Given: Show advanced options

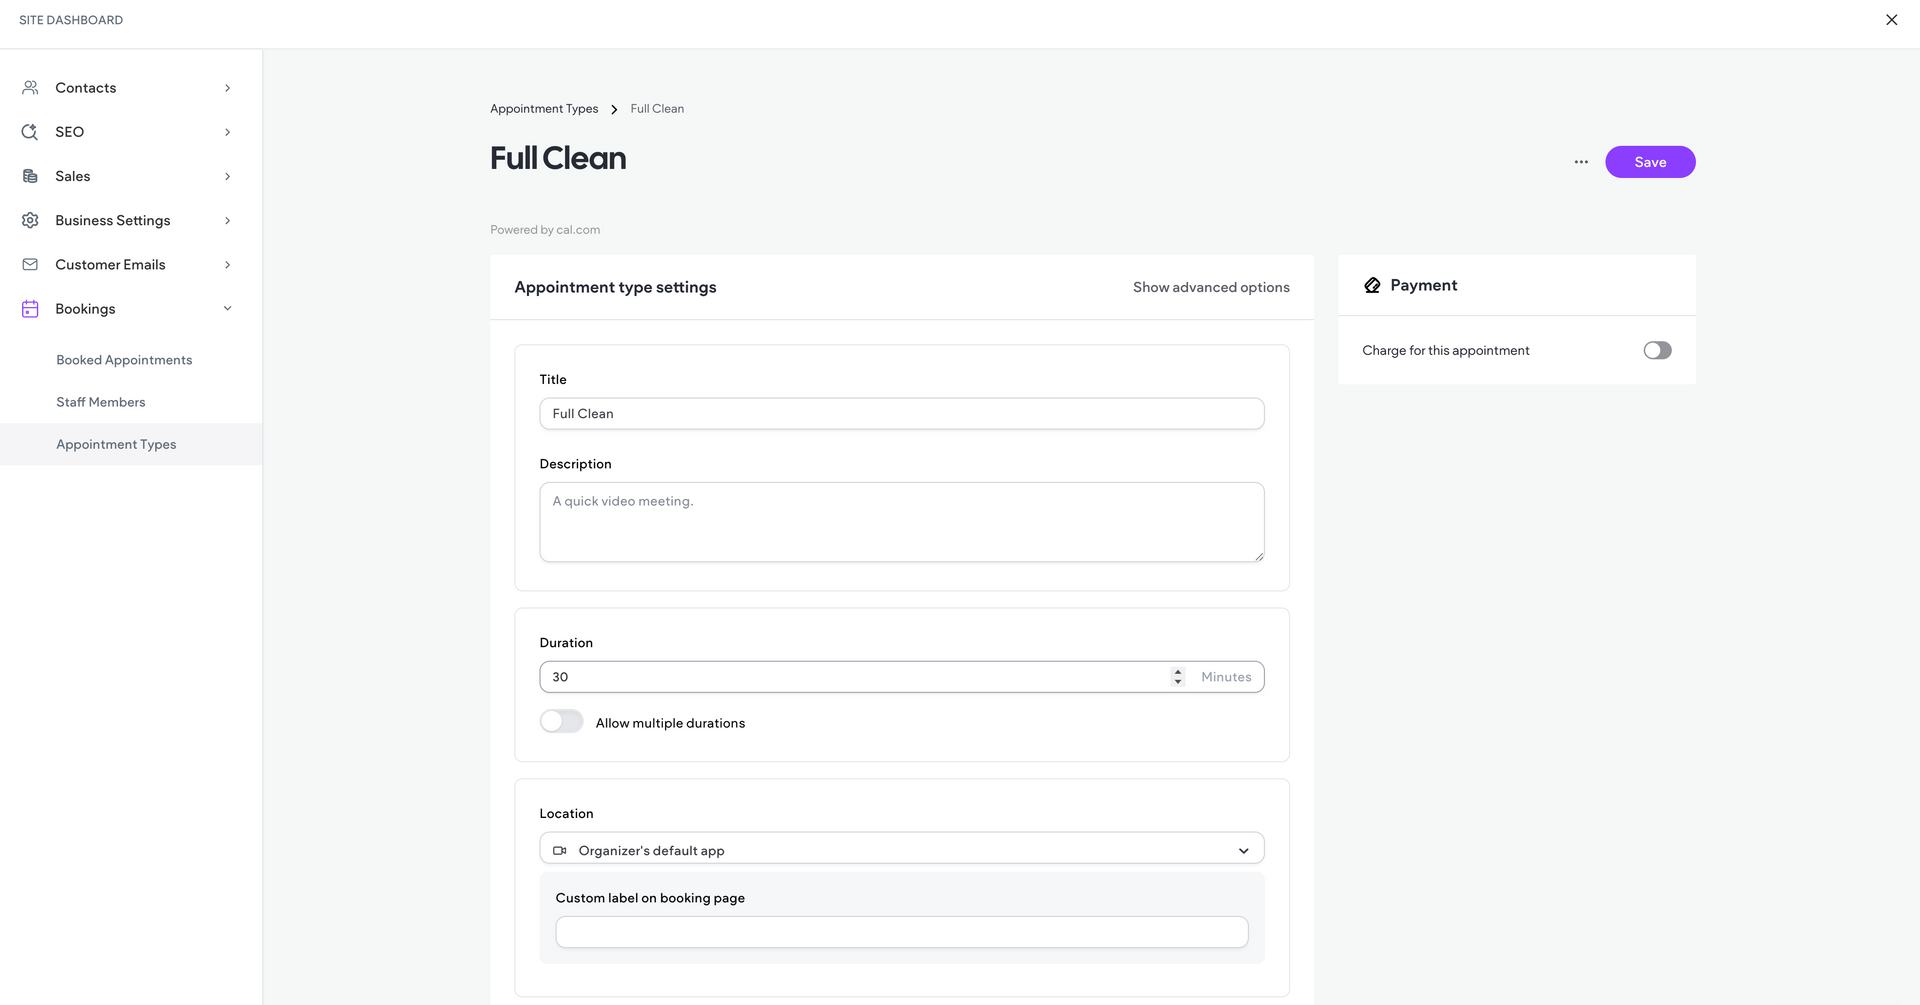Looking at the screenshot, I should [x=1211, y=287].
